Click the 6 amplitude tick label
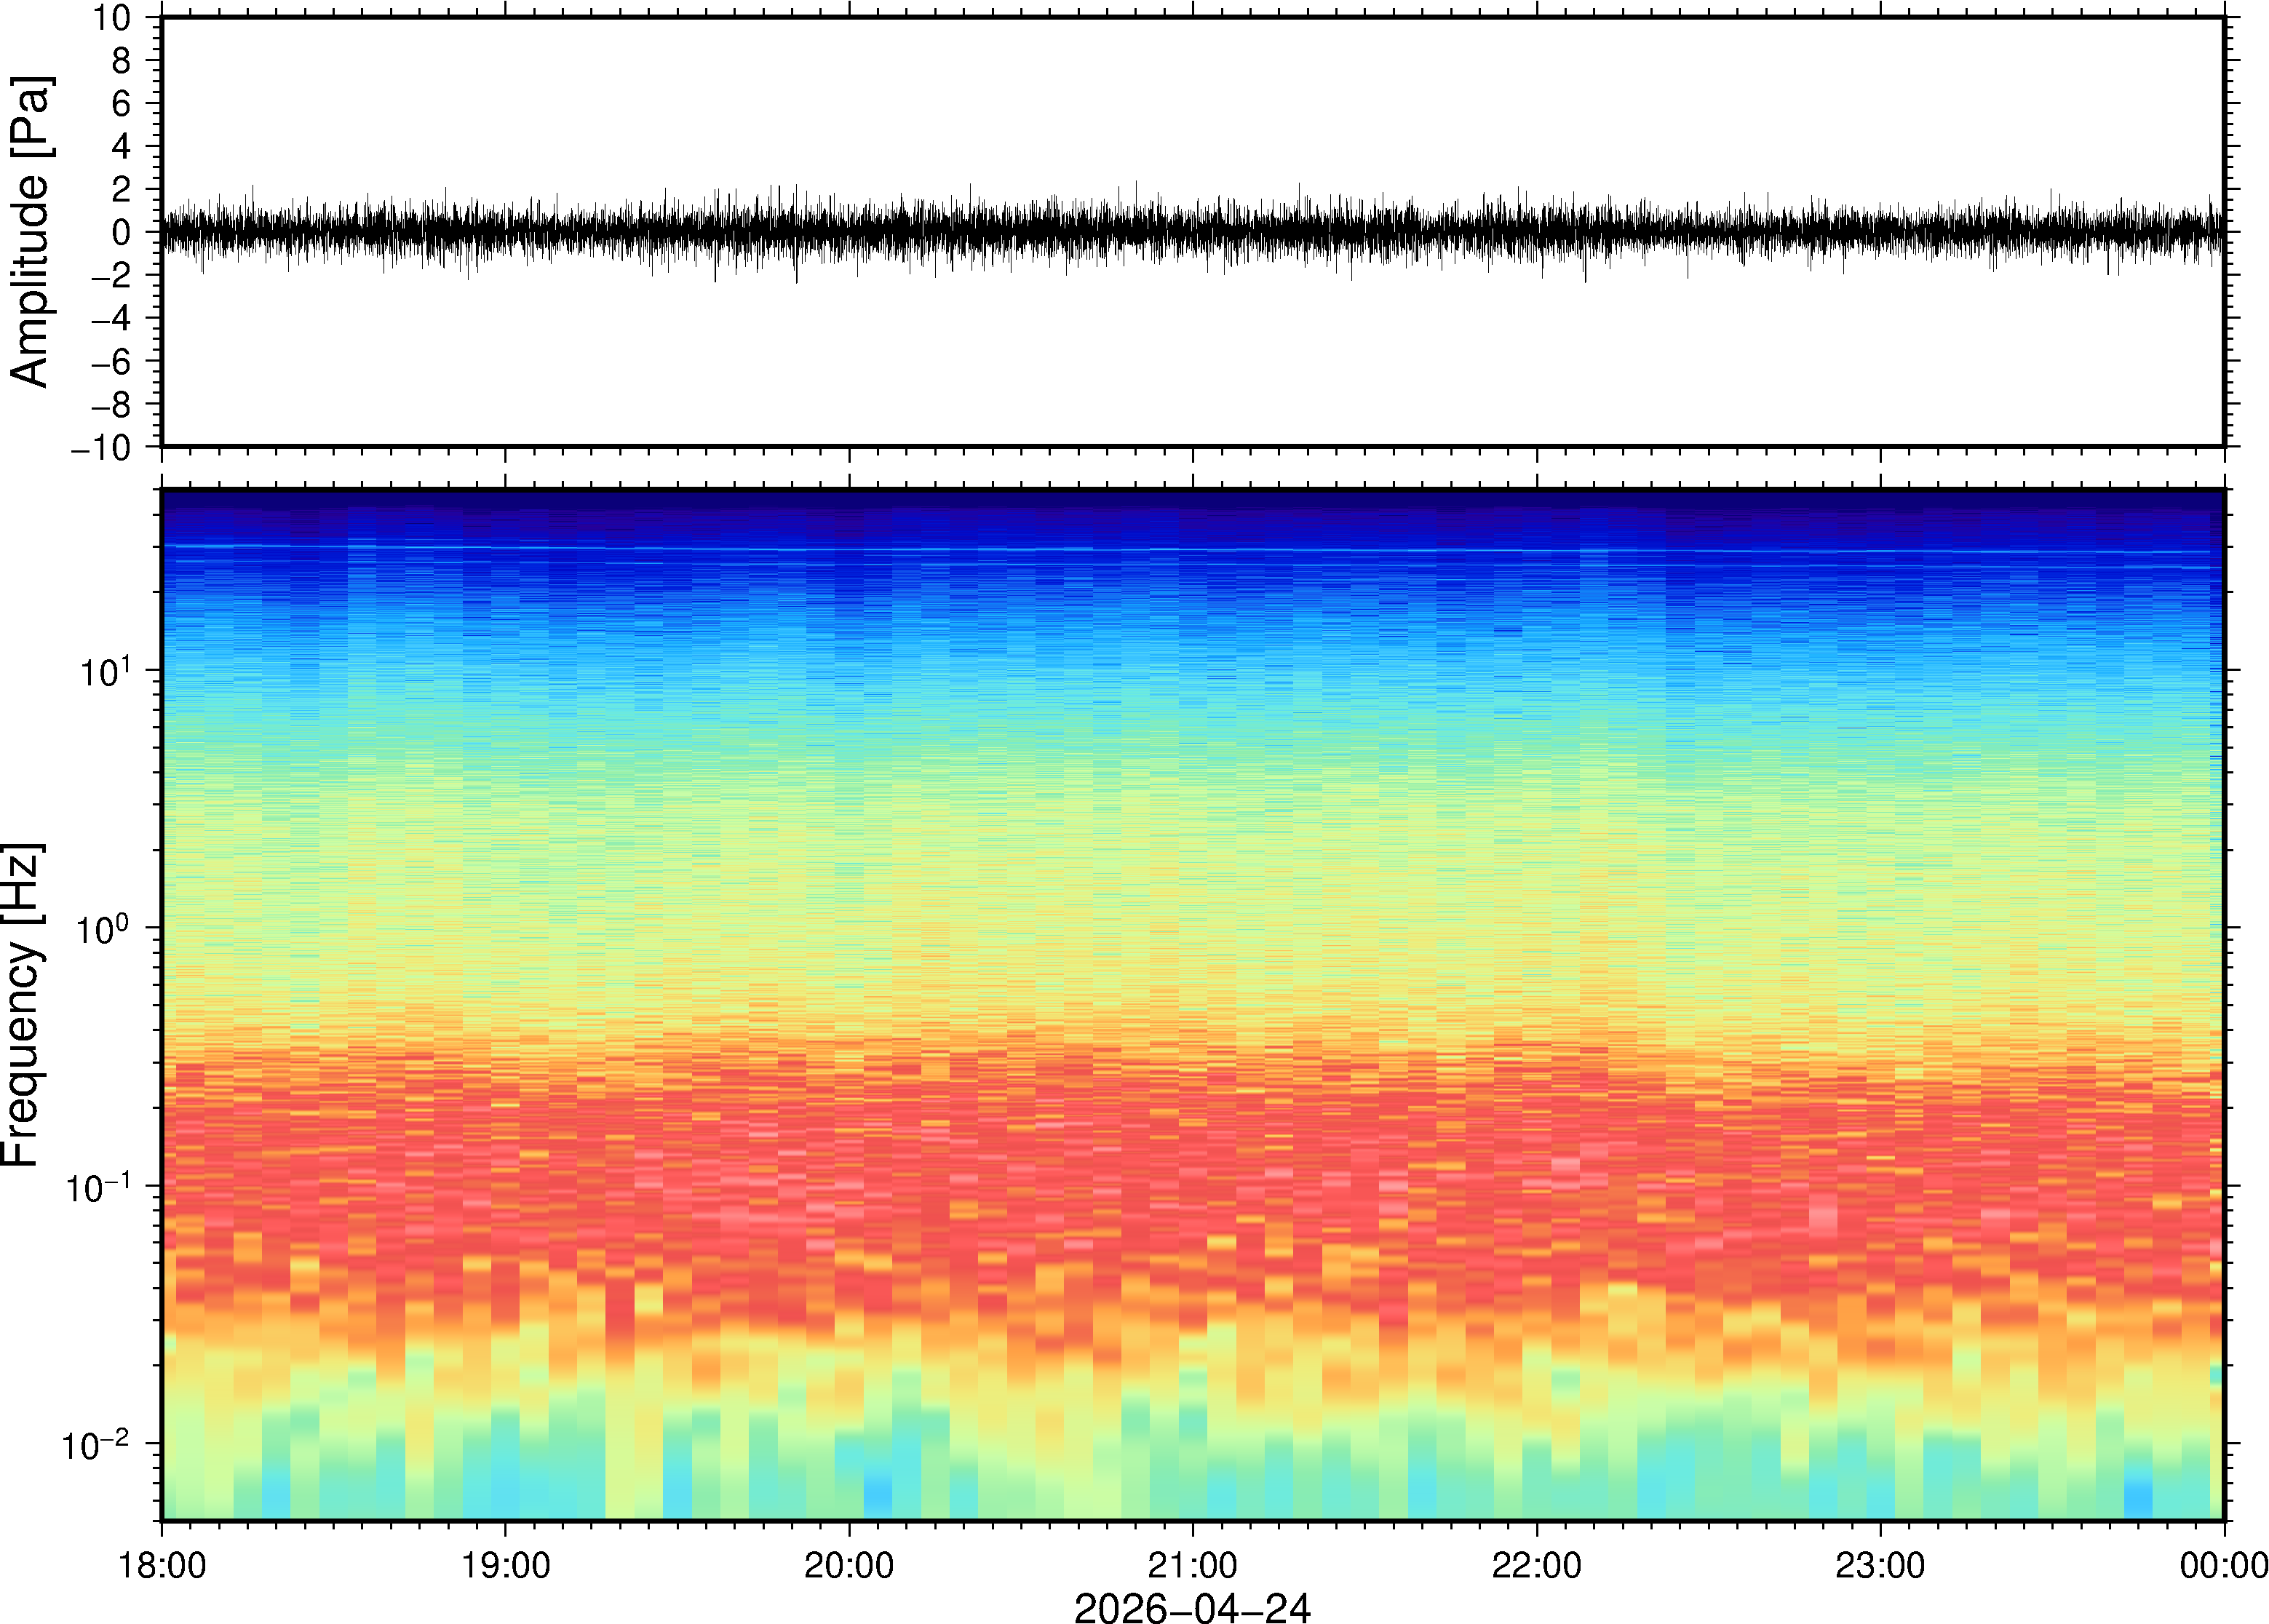Screen dimensions: 2269x1624 [x=122, y=104]
